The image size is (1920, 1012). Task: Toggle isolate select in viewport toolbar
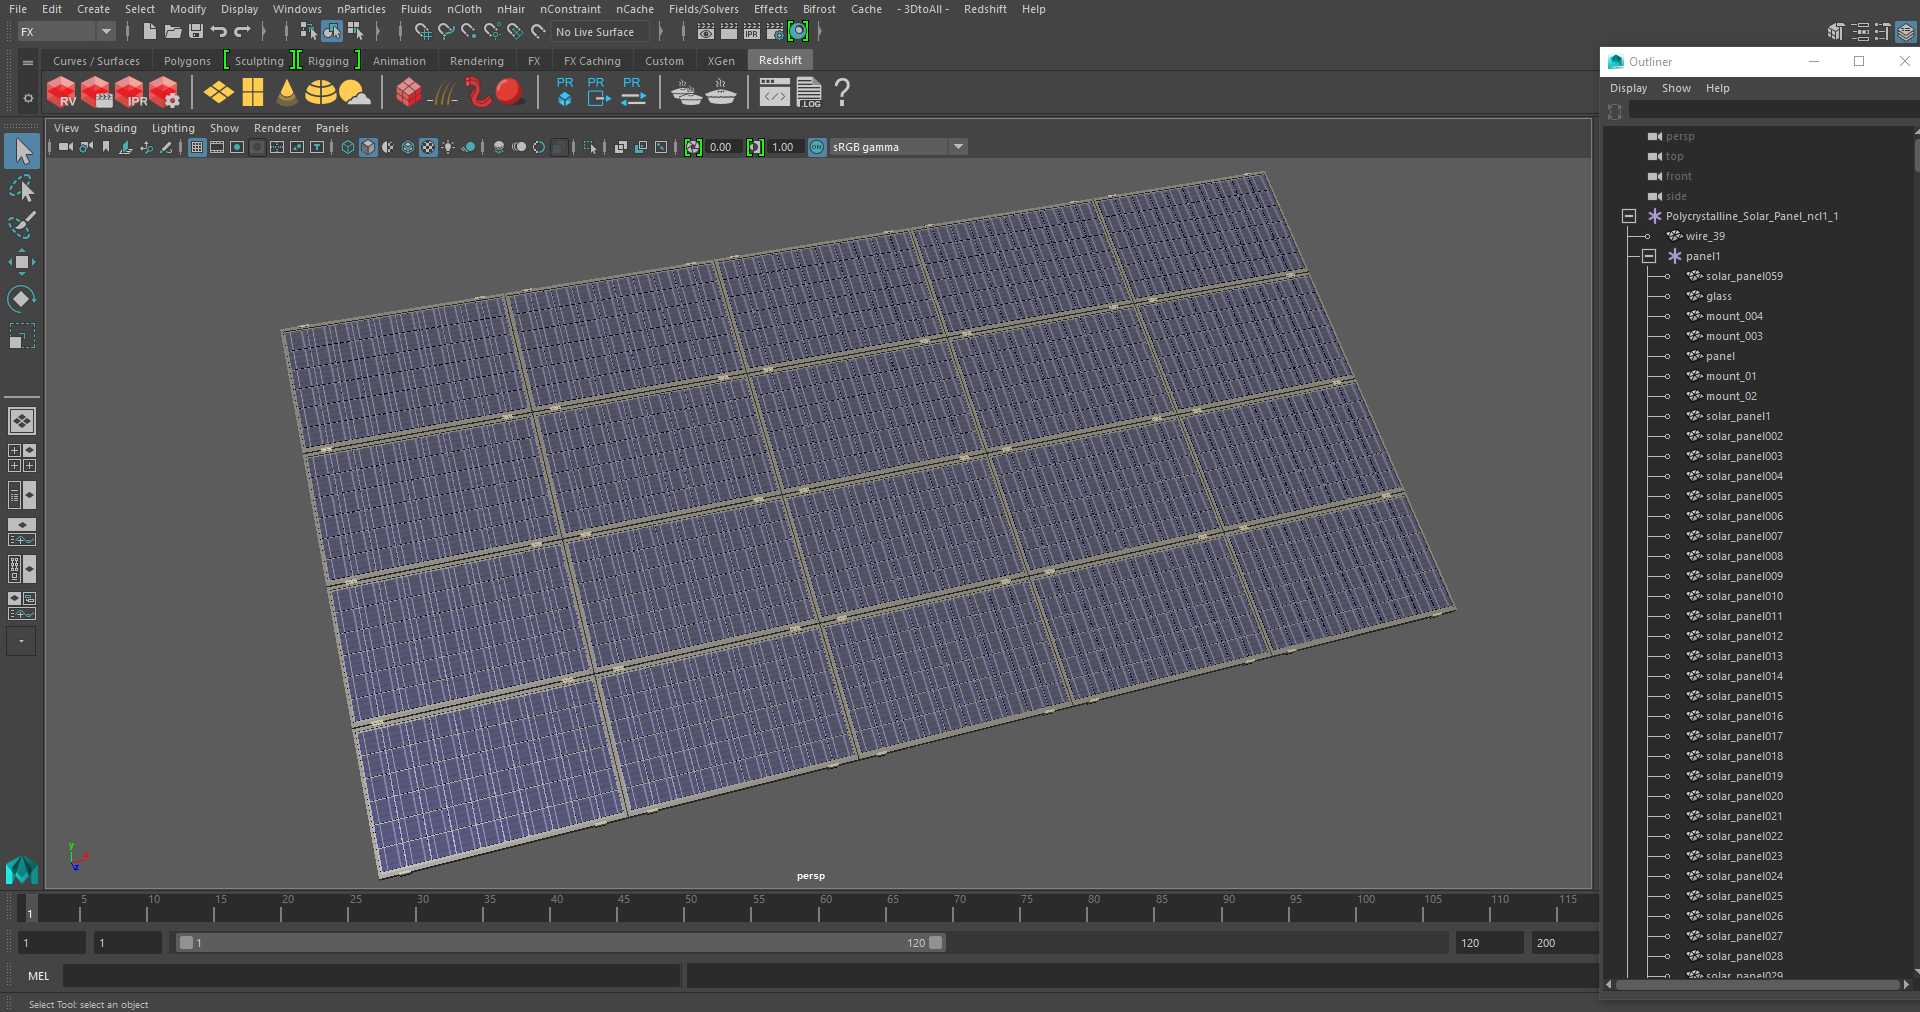(x=590, y=147)
